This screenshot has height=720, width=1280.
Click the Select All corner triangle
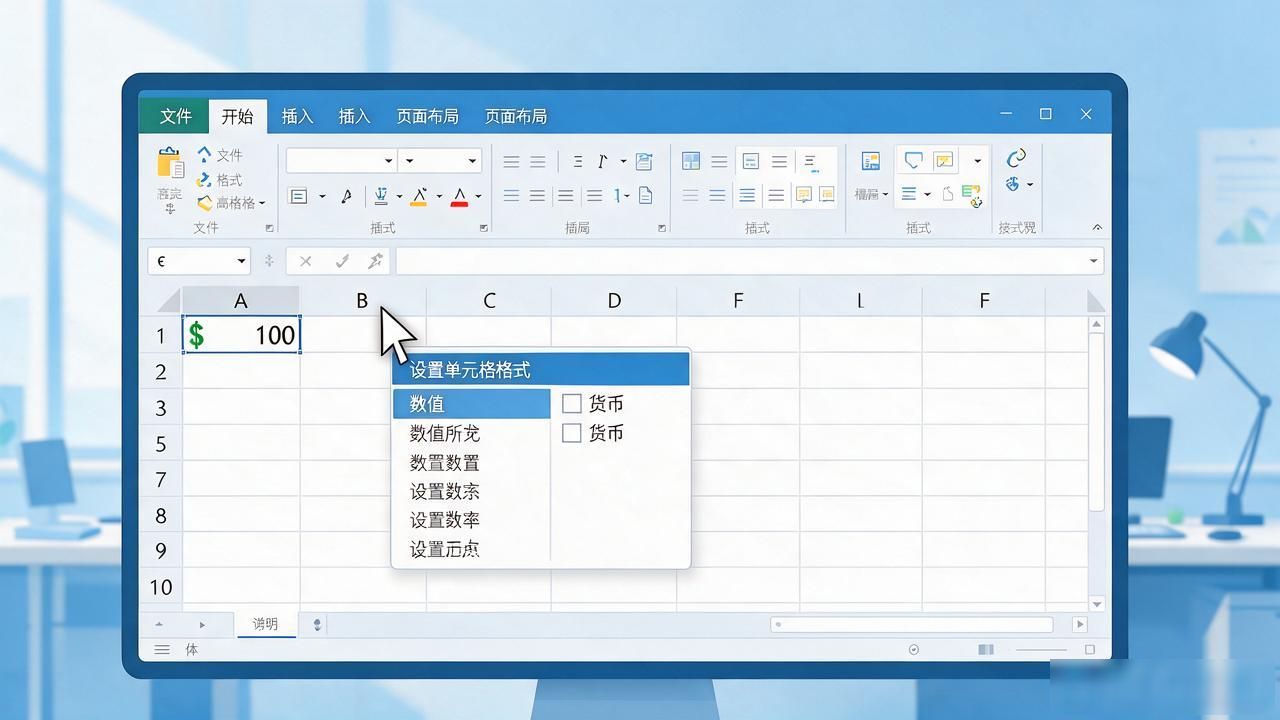(167, 300)
